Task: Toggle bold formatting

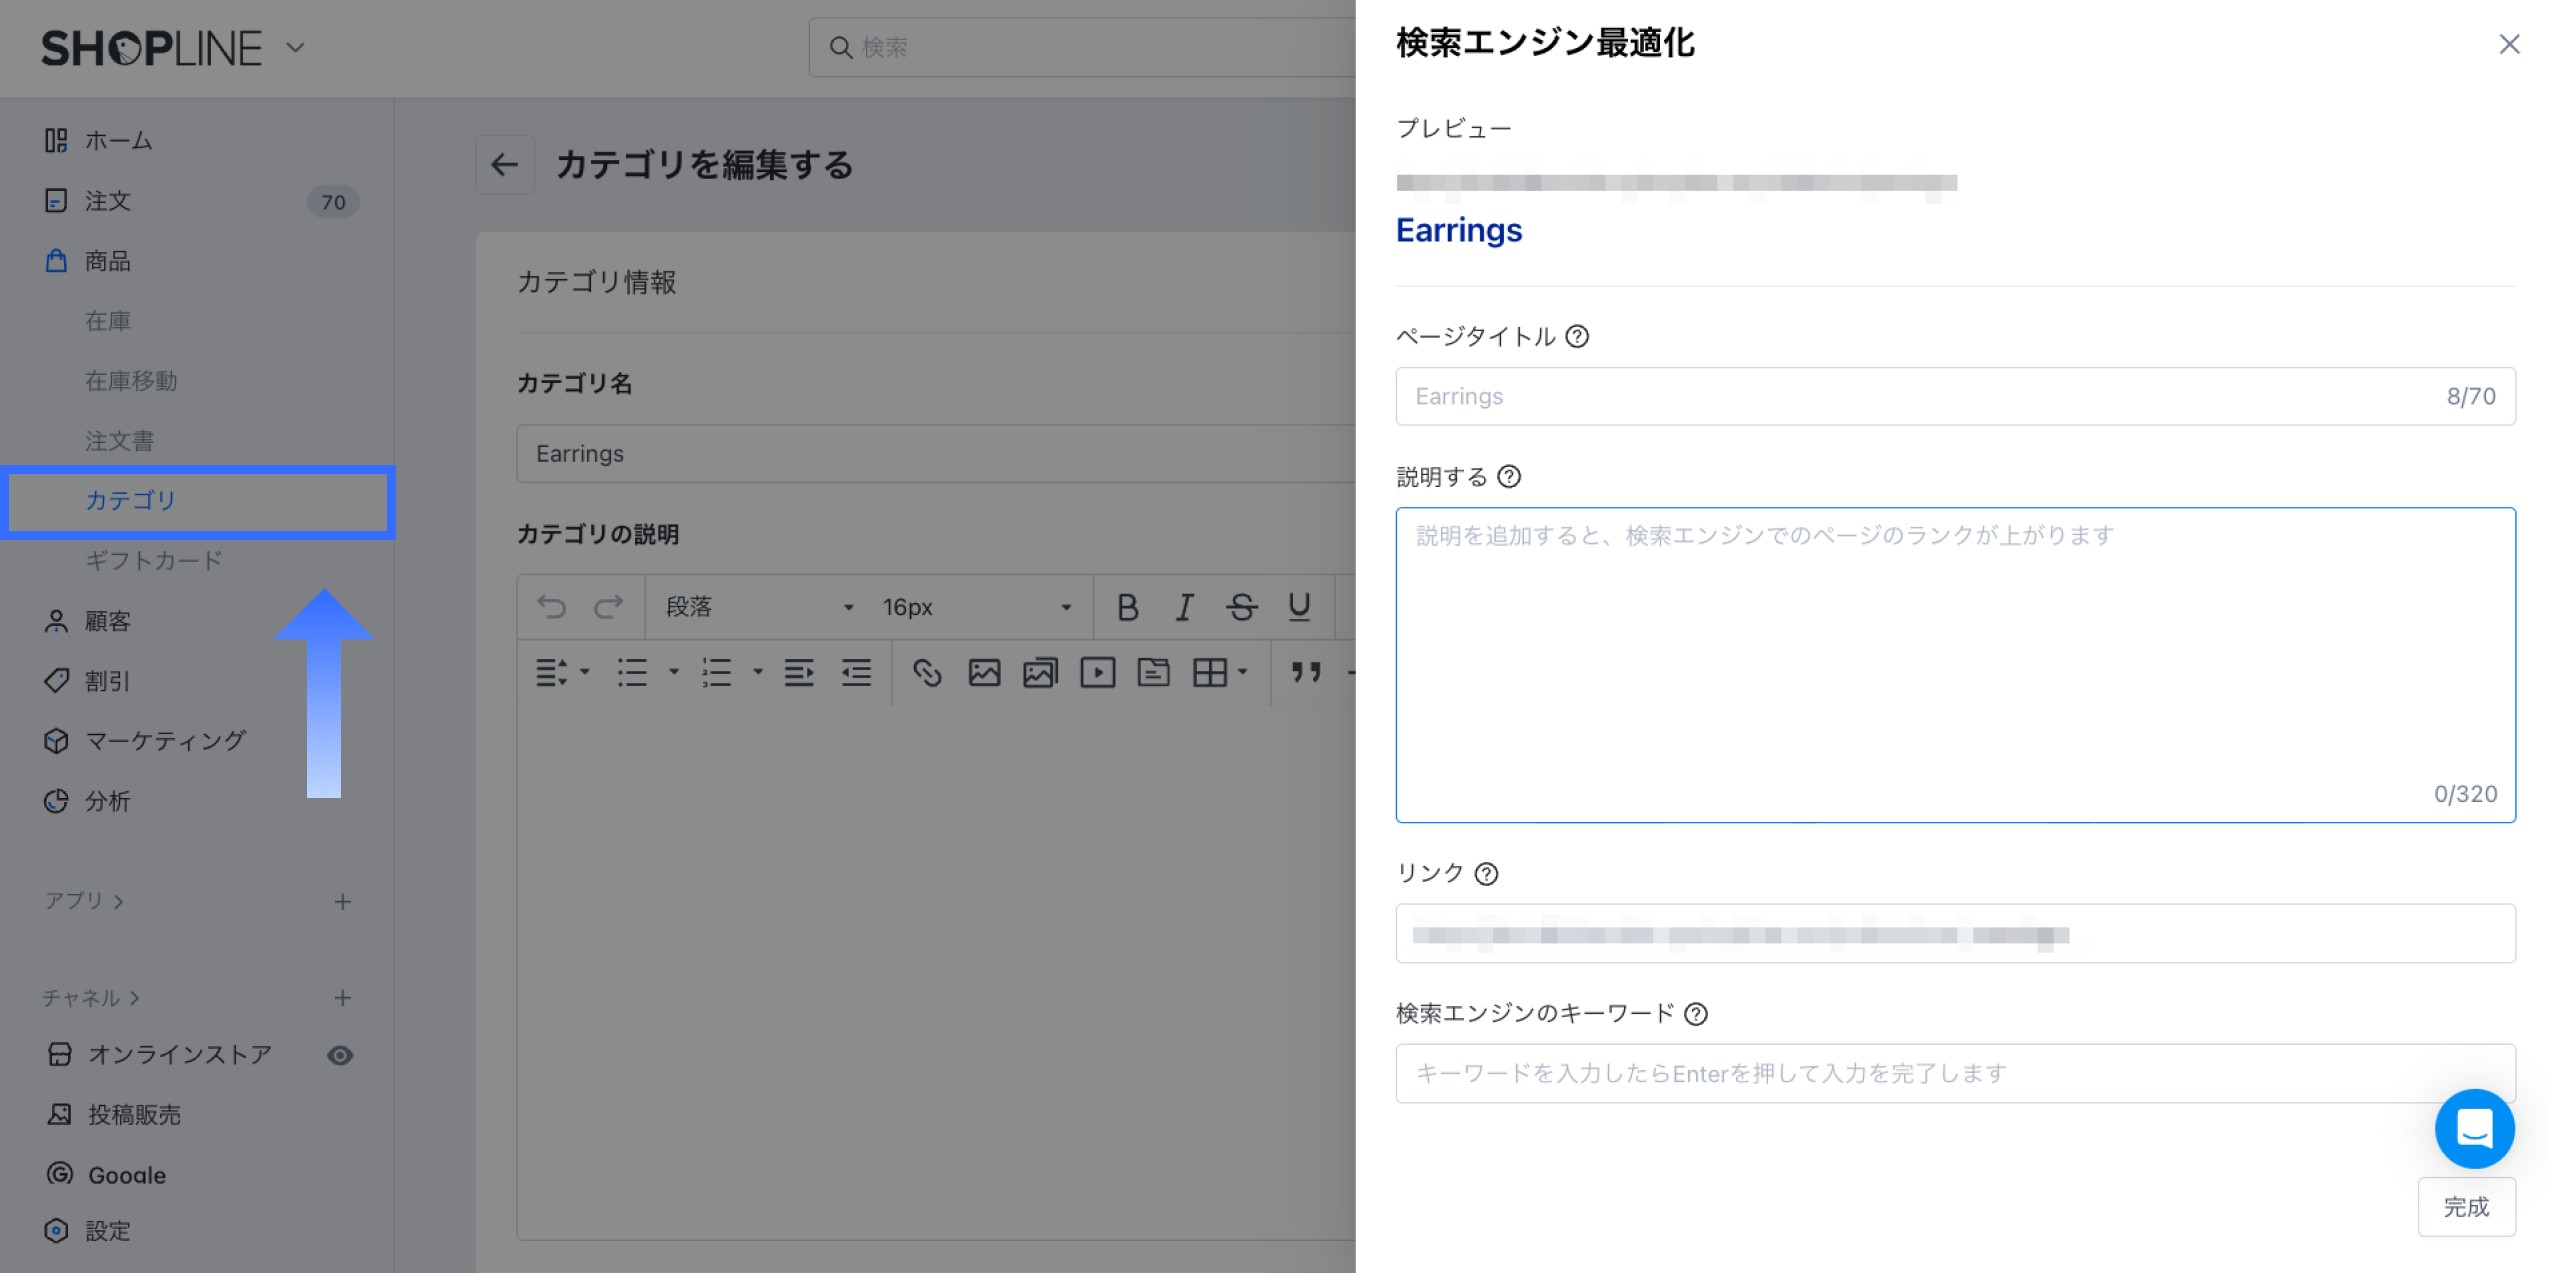Action: (1127, 607)
